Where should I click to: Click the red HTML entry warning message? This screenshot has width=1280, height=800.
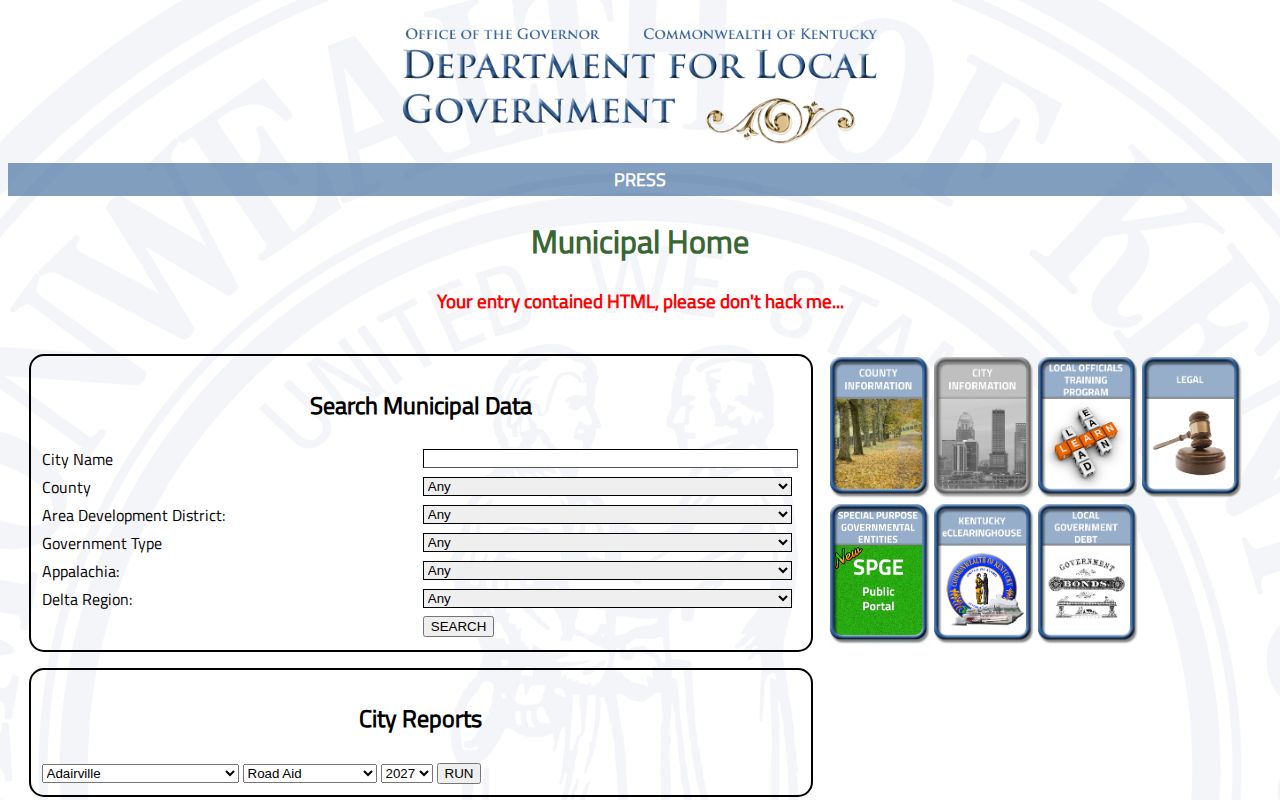(x=640, y=302)
